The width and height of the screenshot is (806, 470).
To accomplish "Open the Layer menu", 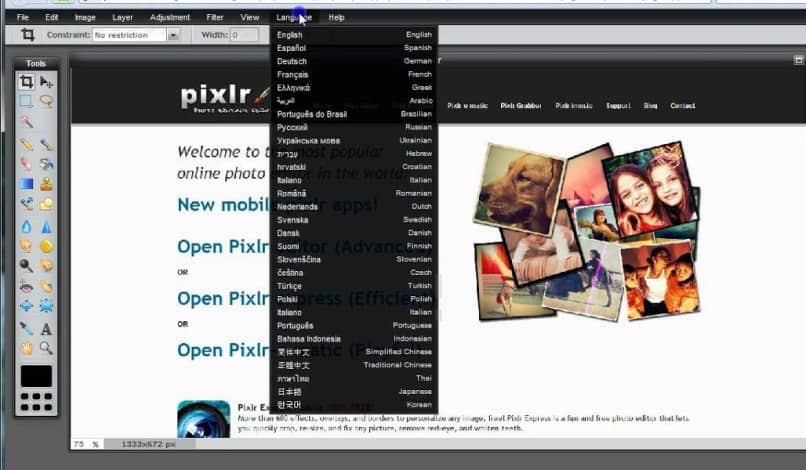I will [122, 17].
